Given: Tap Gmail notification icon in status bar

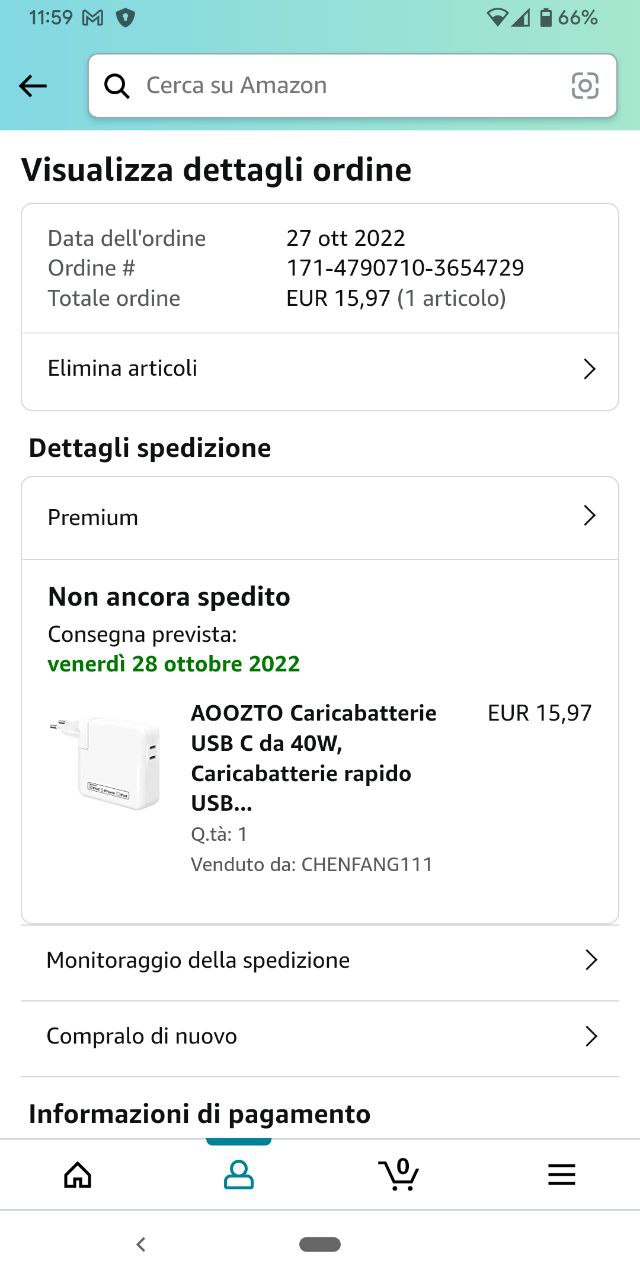Looking at the screenshot, I should pos(92,18).
